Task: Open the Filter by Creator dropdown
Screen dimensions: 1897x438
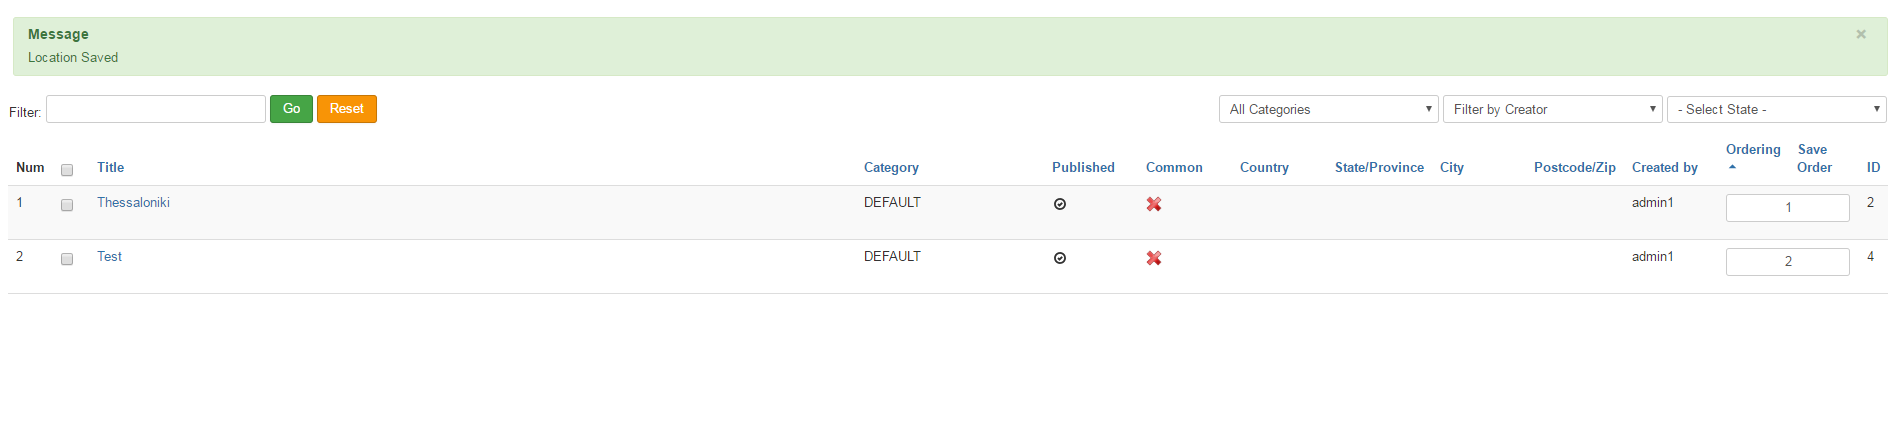Action: tap(1552, 109)
